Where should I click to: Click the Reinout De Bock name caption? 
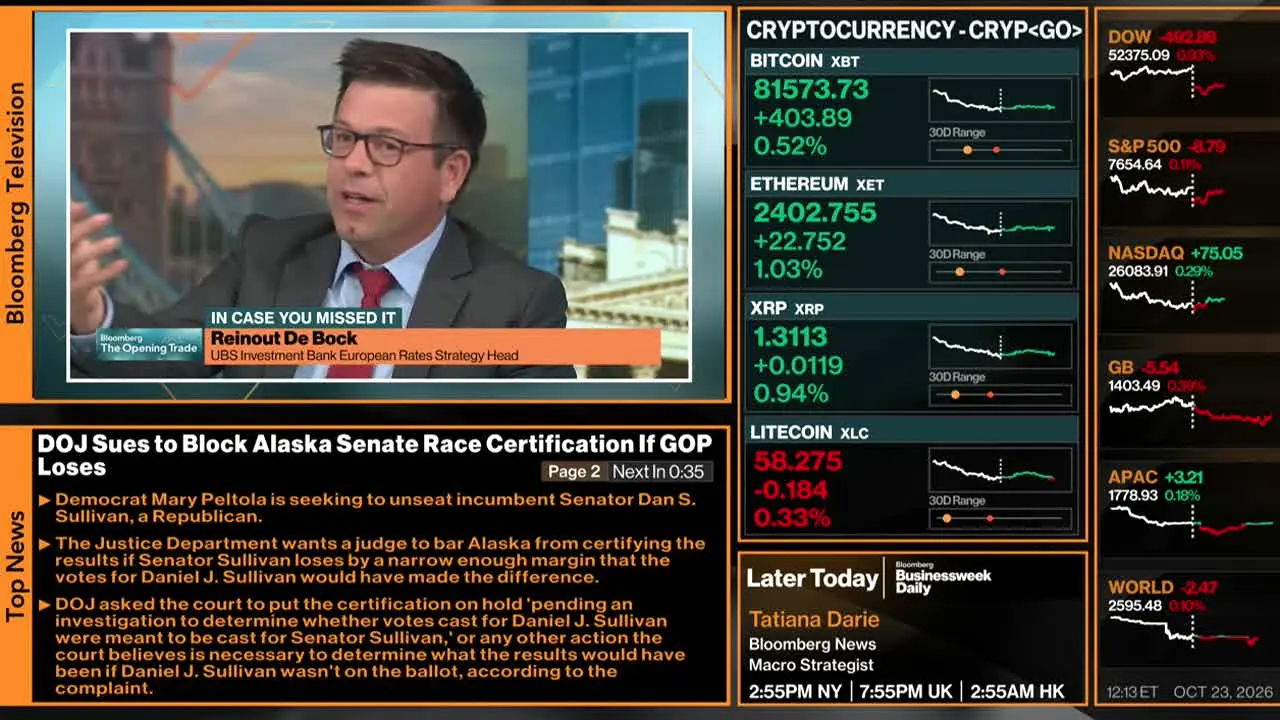pyautogui.click(x=284, y=338)
